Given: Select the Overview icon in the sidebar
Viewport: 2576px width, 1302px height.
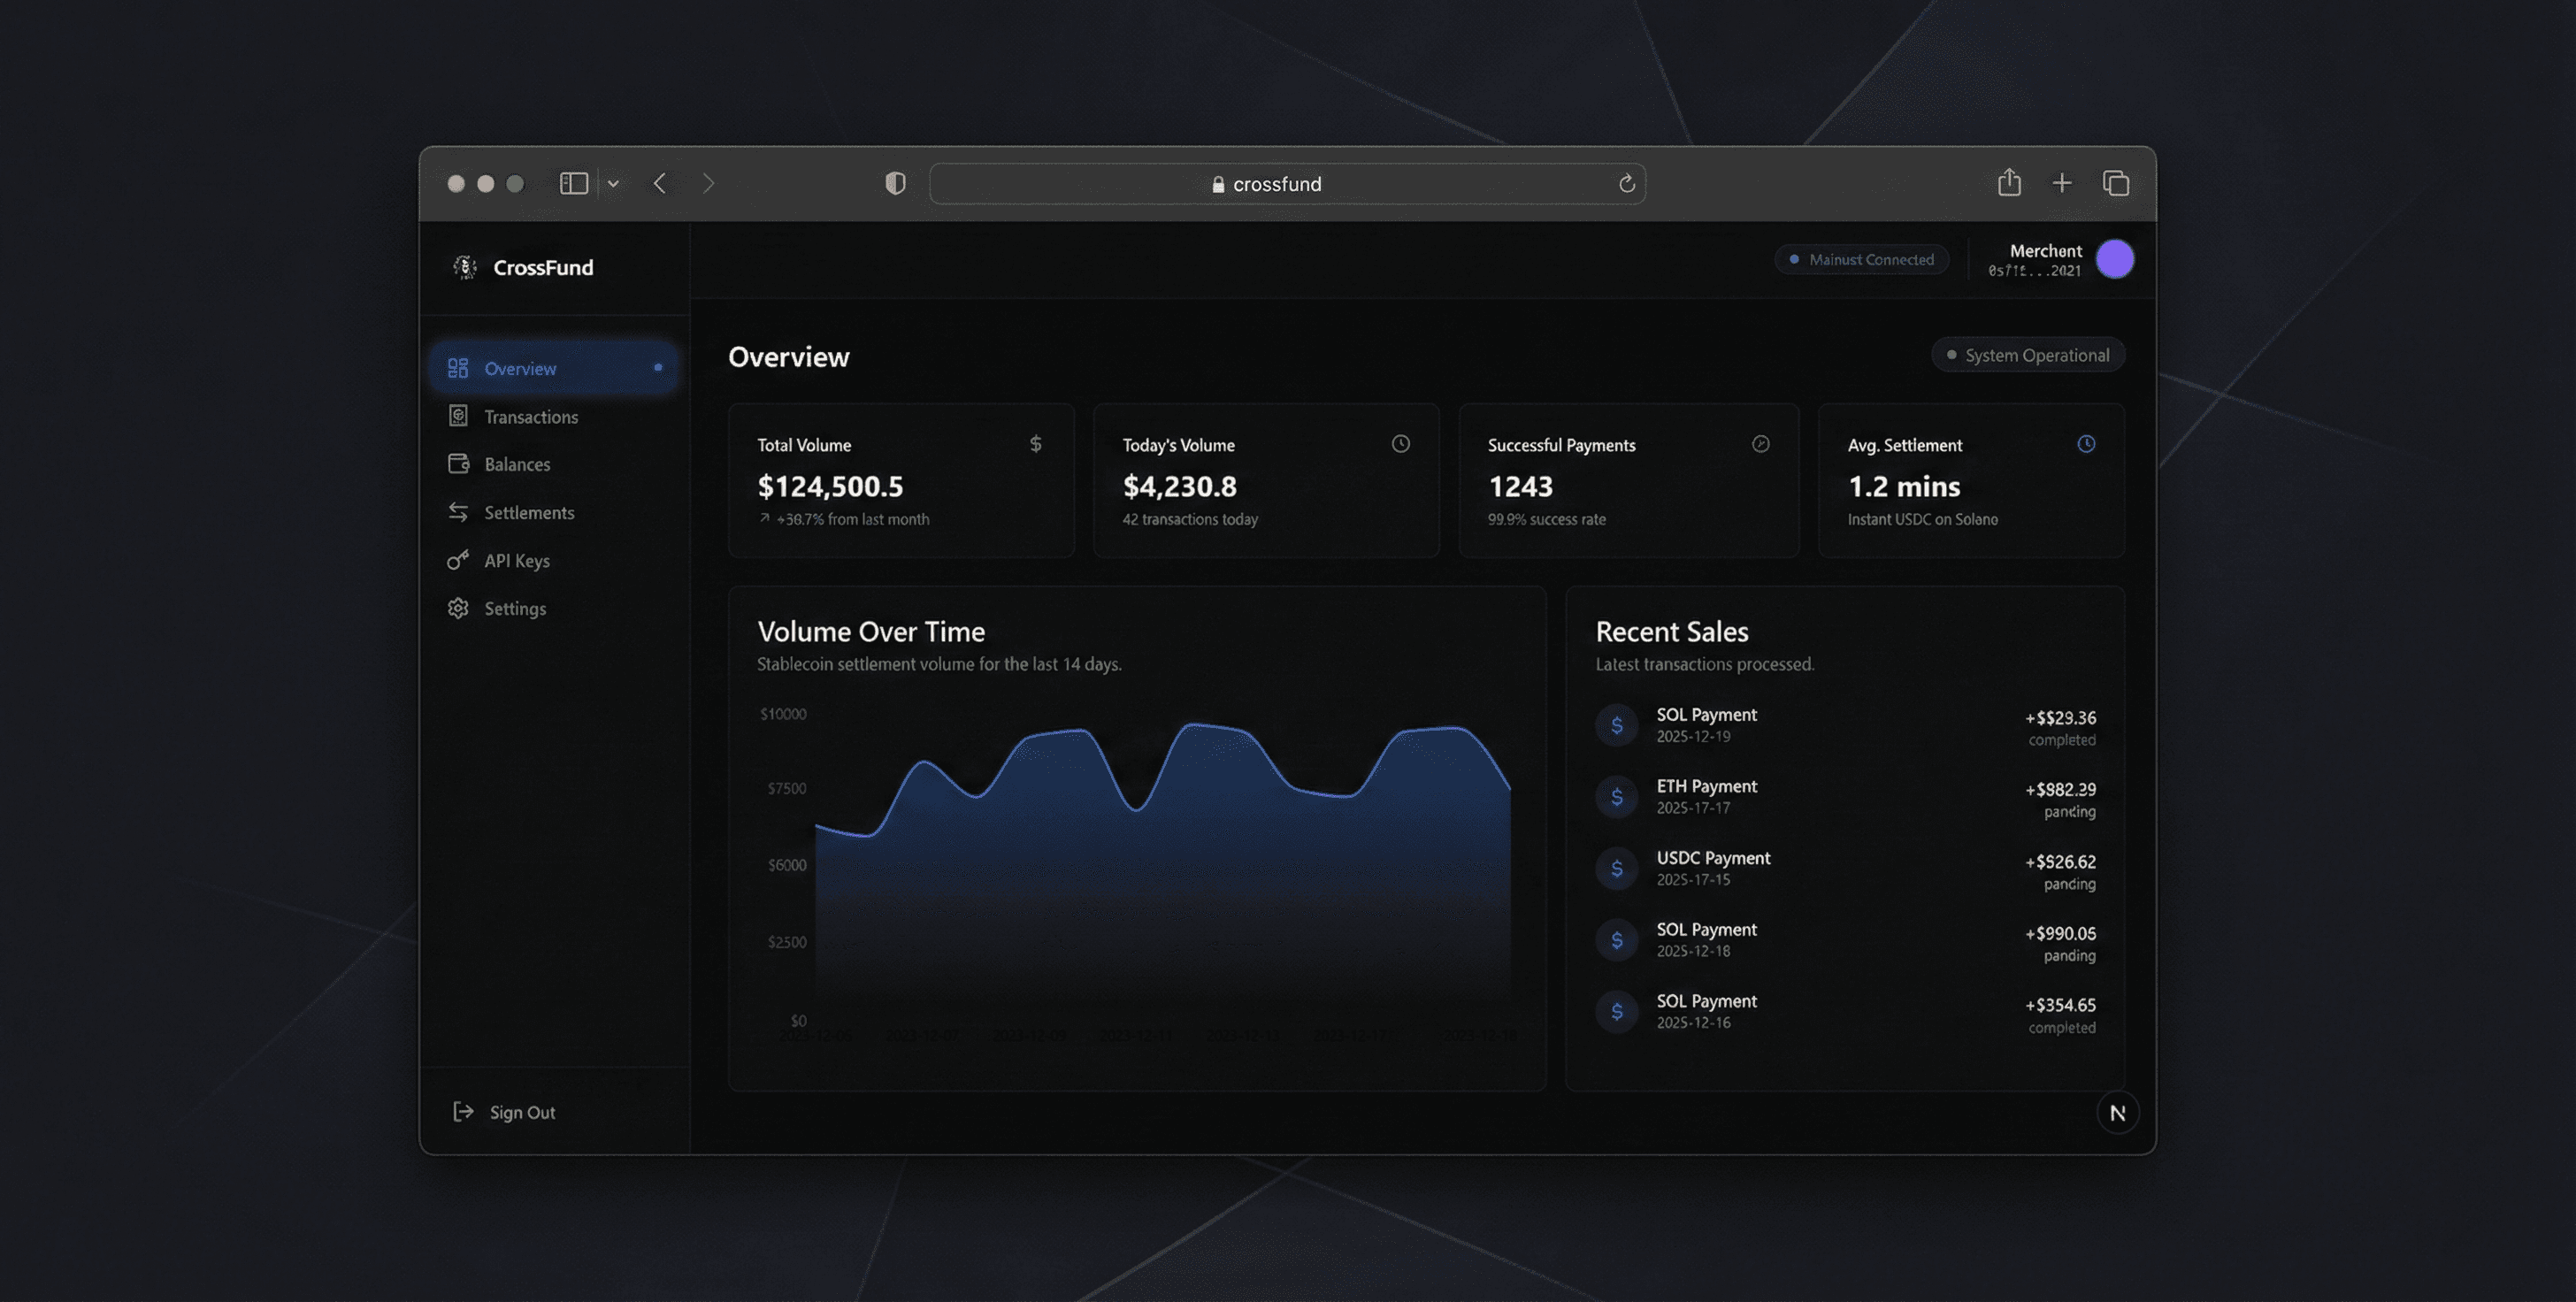Looking at the screenshot, I should click(x=459, y=368).
